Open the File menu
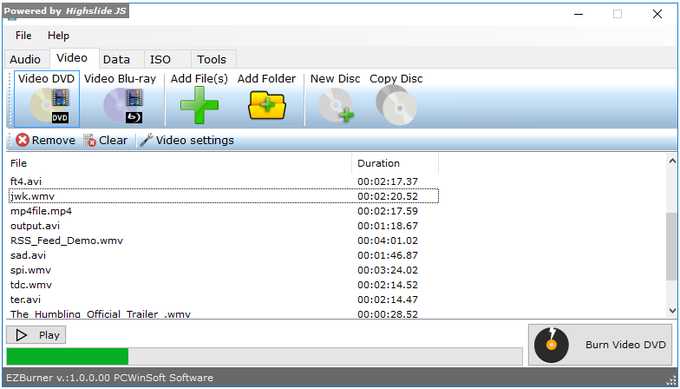The width and height of the screenshot is (680, 389). [x=23, y=36]
